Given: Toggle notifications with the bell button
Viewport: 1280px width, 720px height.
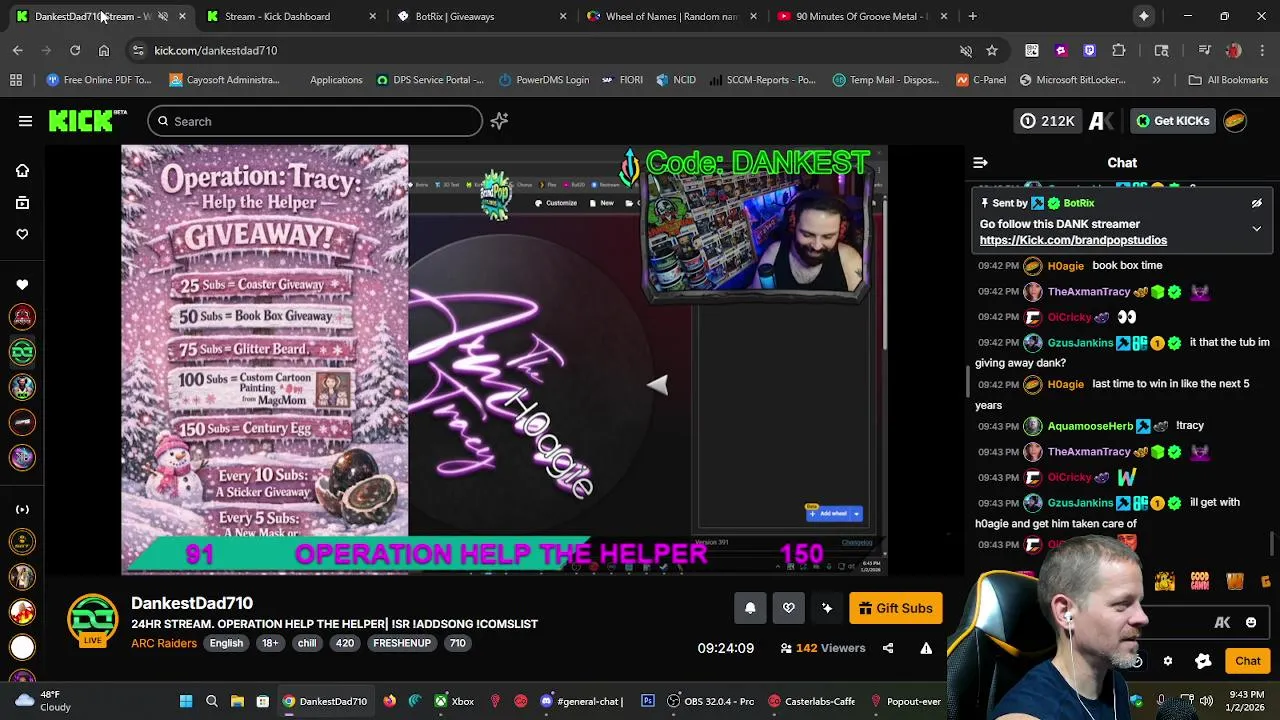Looking at the screenshot, I should pyautogui.click(x=750, y=608).
